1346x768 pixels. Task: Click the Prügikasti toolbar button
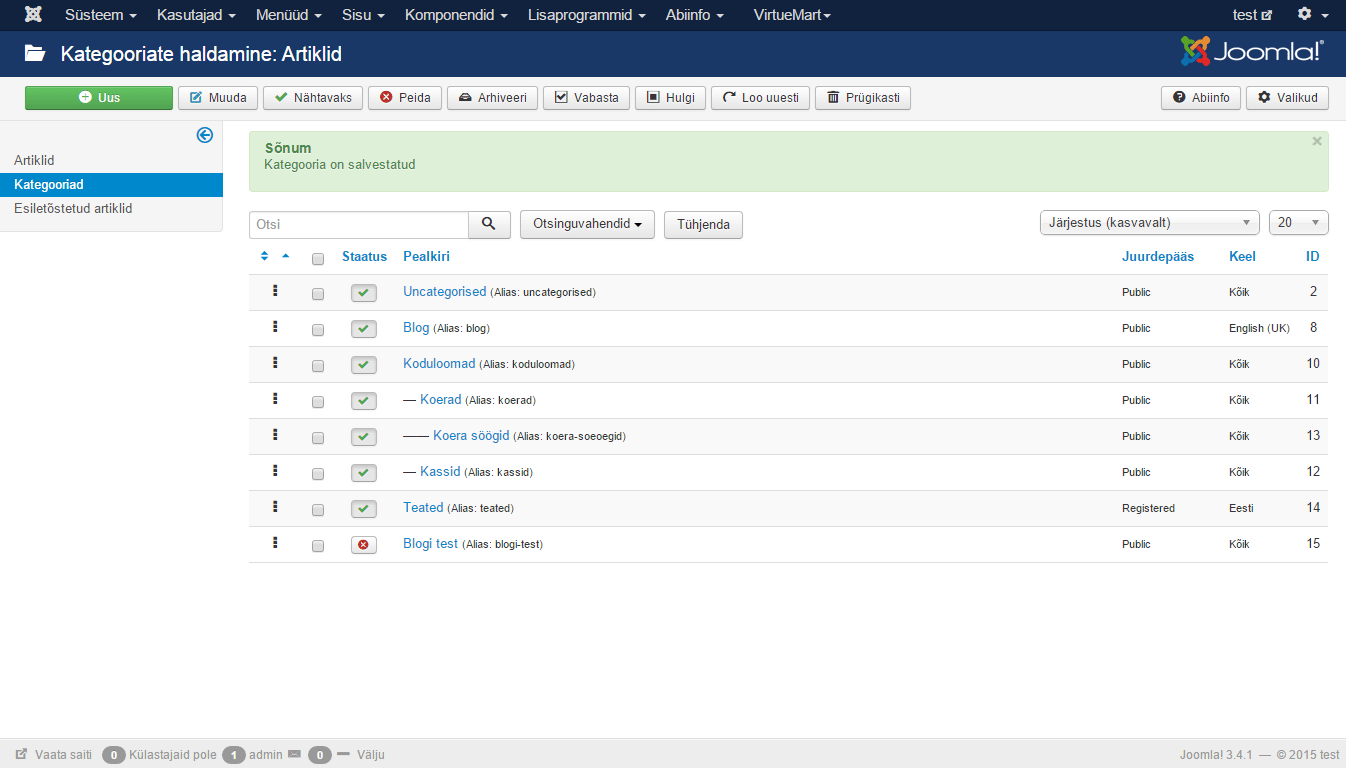tap(863, 98)
